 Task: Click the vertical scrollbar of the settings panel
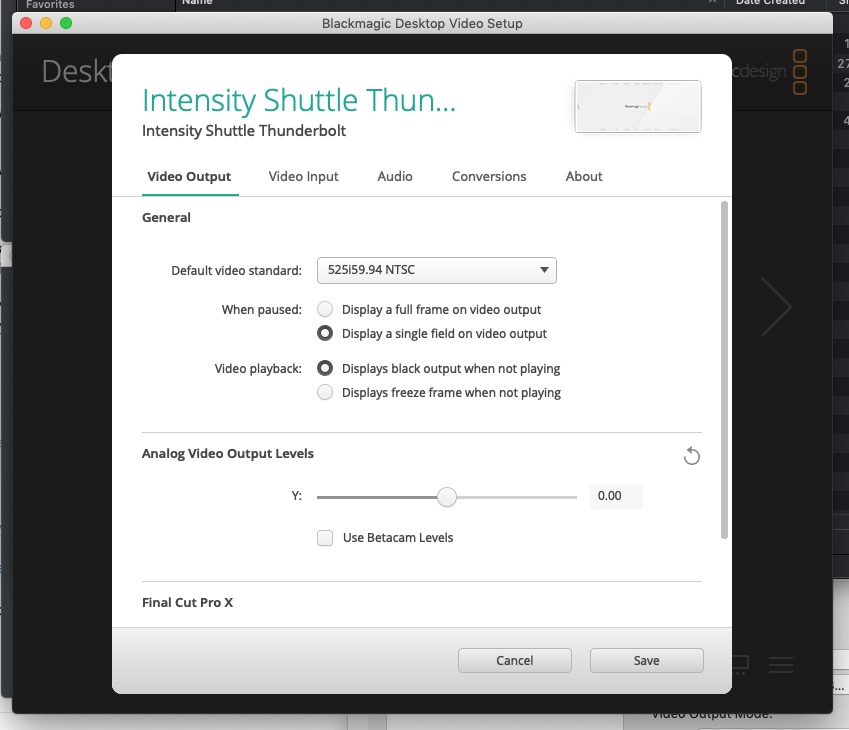[724, 370]
